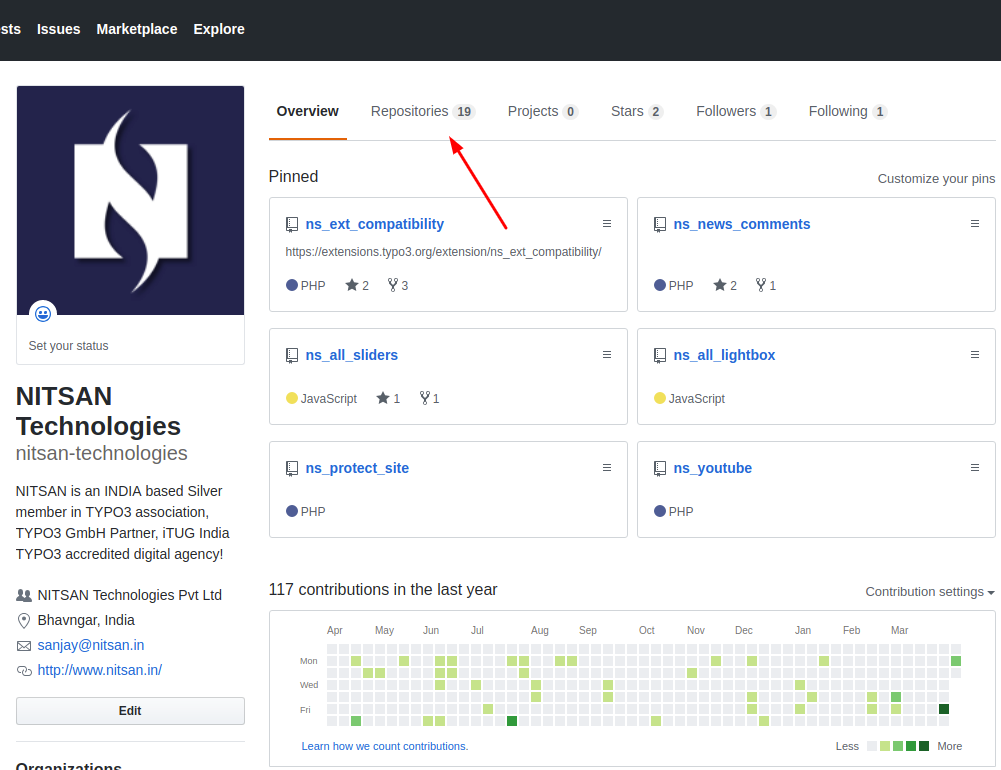Click the repo book icon beside ns_ext_compatibility

tap(292, 224)
